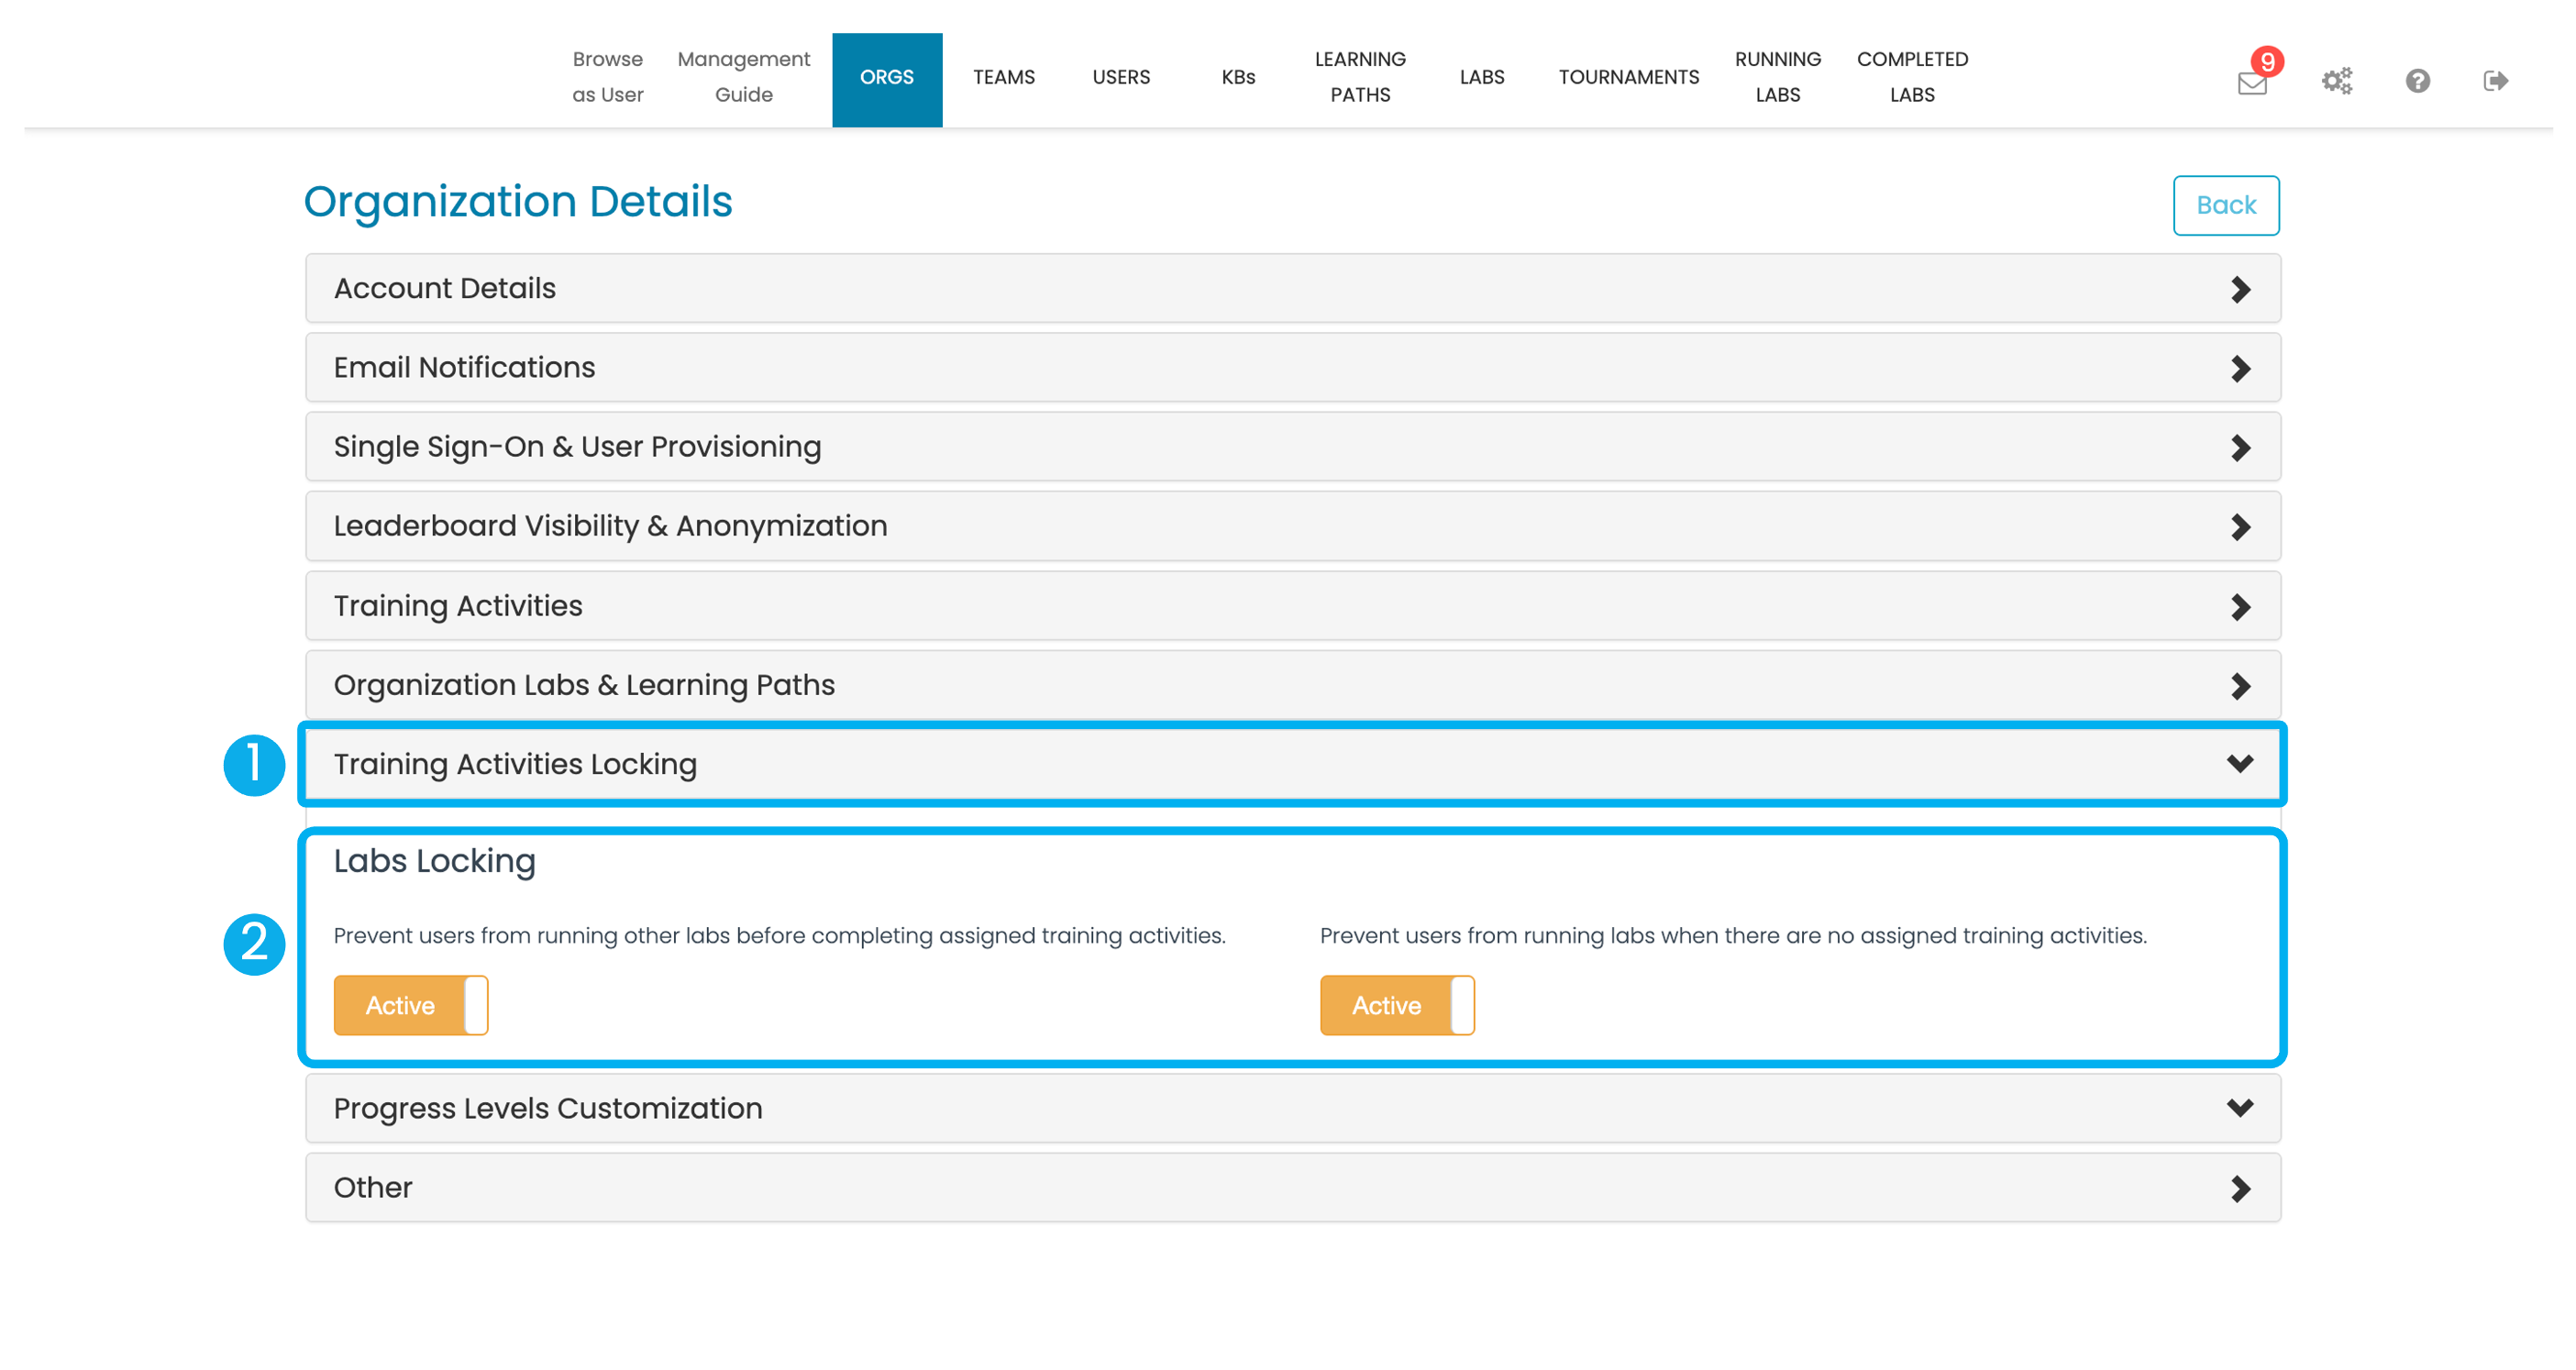The height and width of the screenshot is (1370, 2576).
Task: Open the settings gears icon
Action: coord(2336,81)
